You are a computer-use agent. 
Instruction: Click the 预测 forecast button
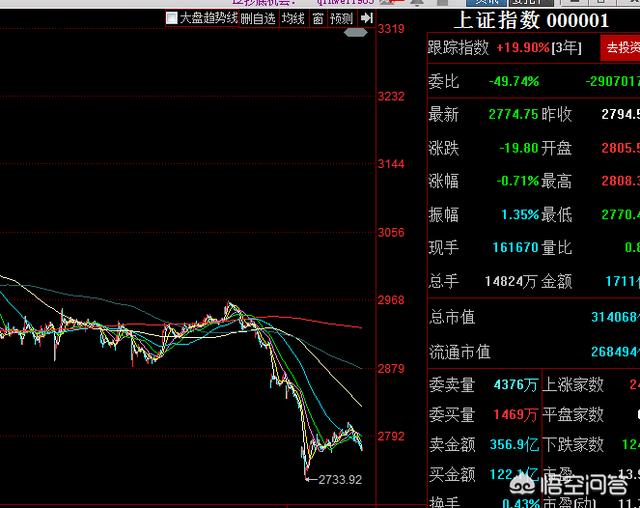click(x=341, y=18)
